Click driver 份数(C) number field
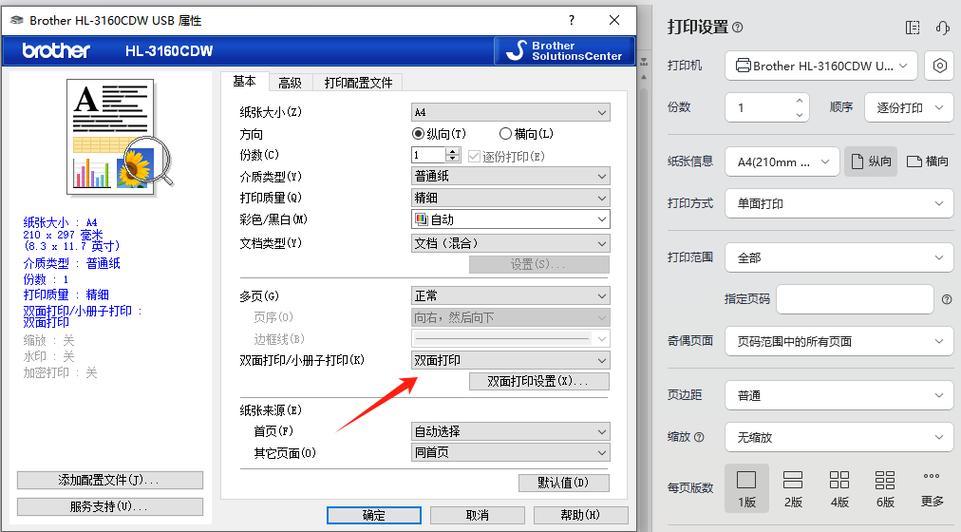 pyautogui.click(x=429, y=154)
